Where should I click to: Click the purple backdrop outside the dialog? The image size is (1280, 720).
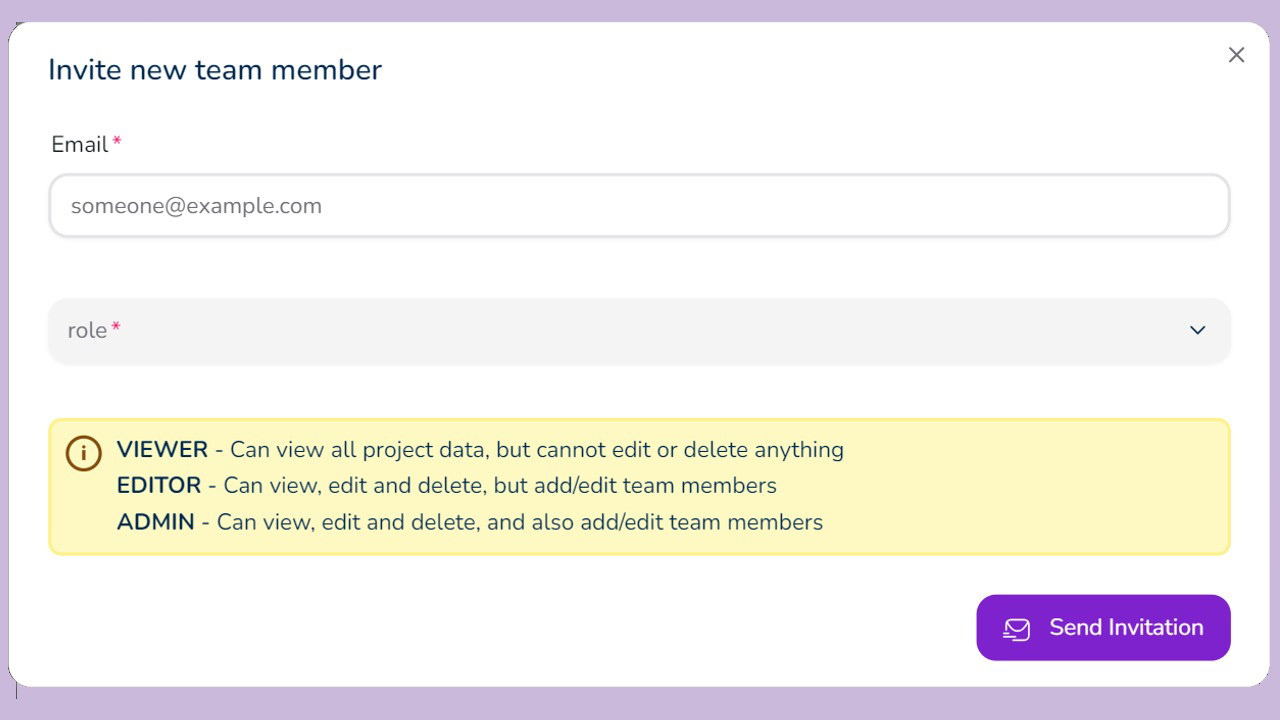click(640, 705)
